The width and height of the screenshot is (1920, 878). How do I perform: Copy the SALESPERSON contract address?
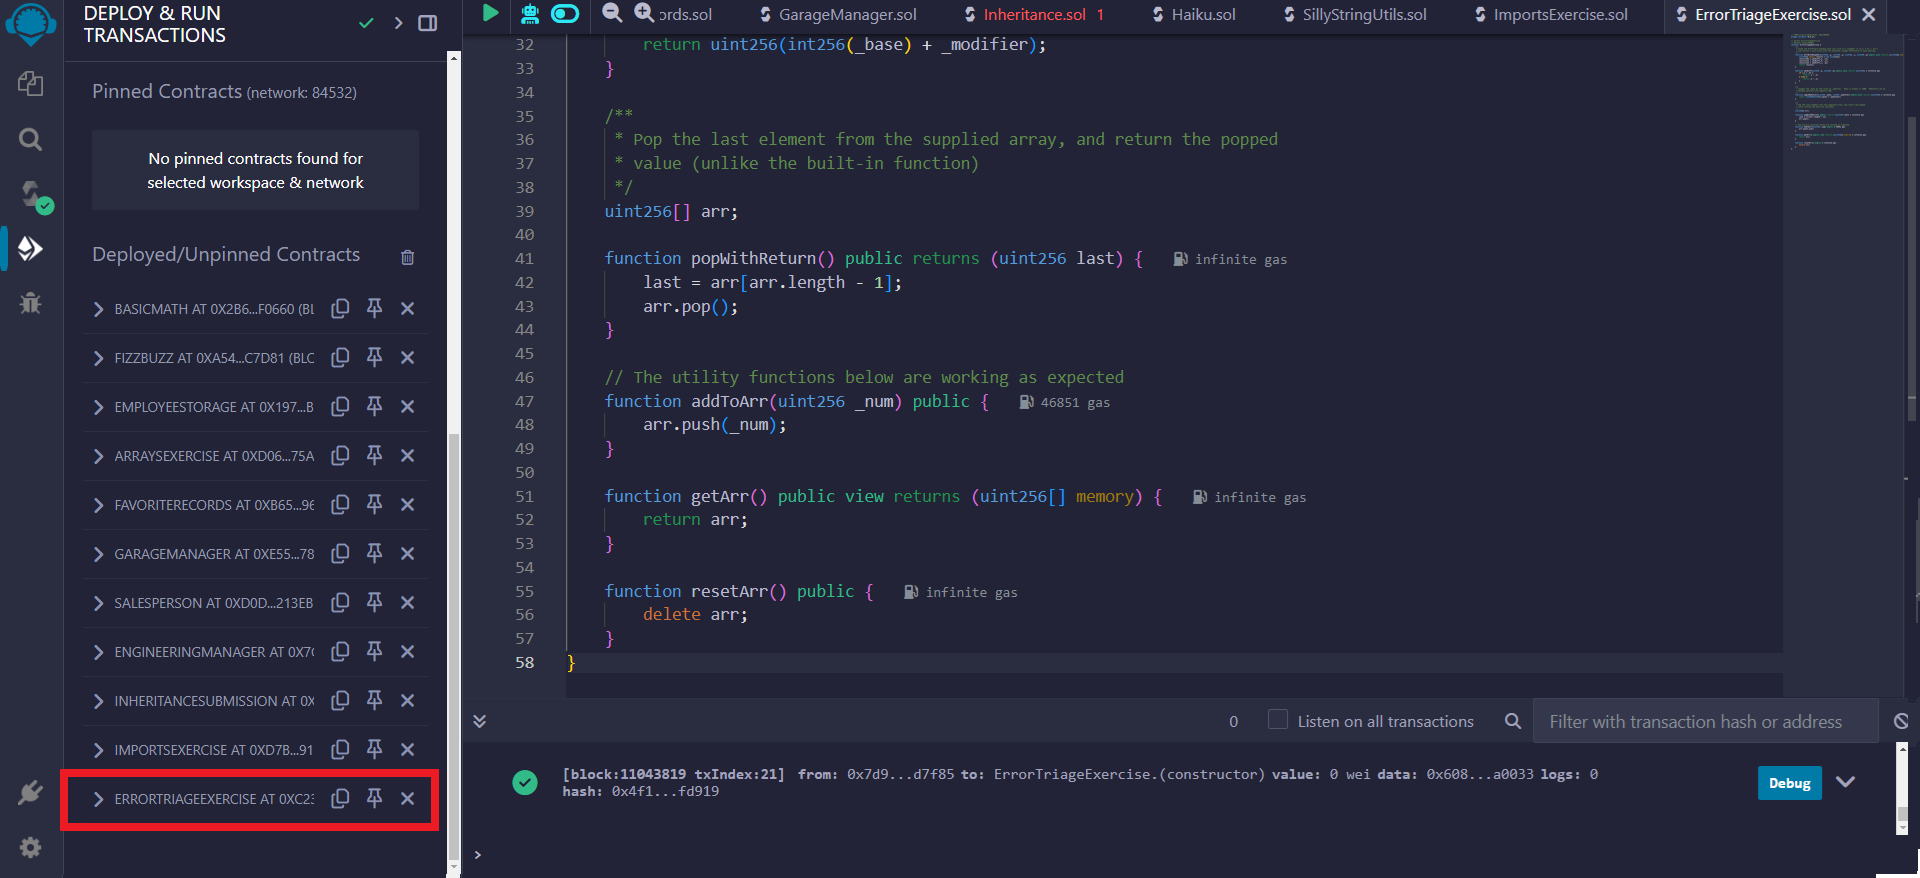click(340, 602)
